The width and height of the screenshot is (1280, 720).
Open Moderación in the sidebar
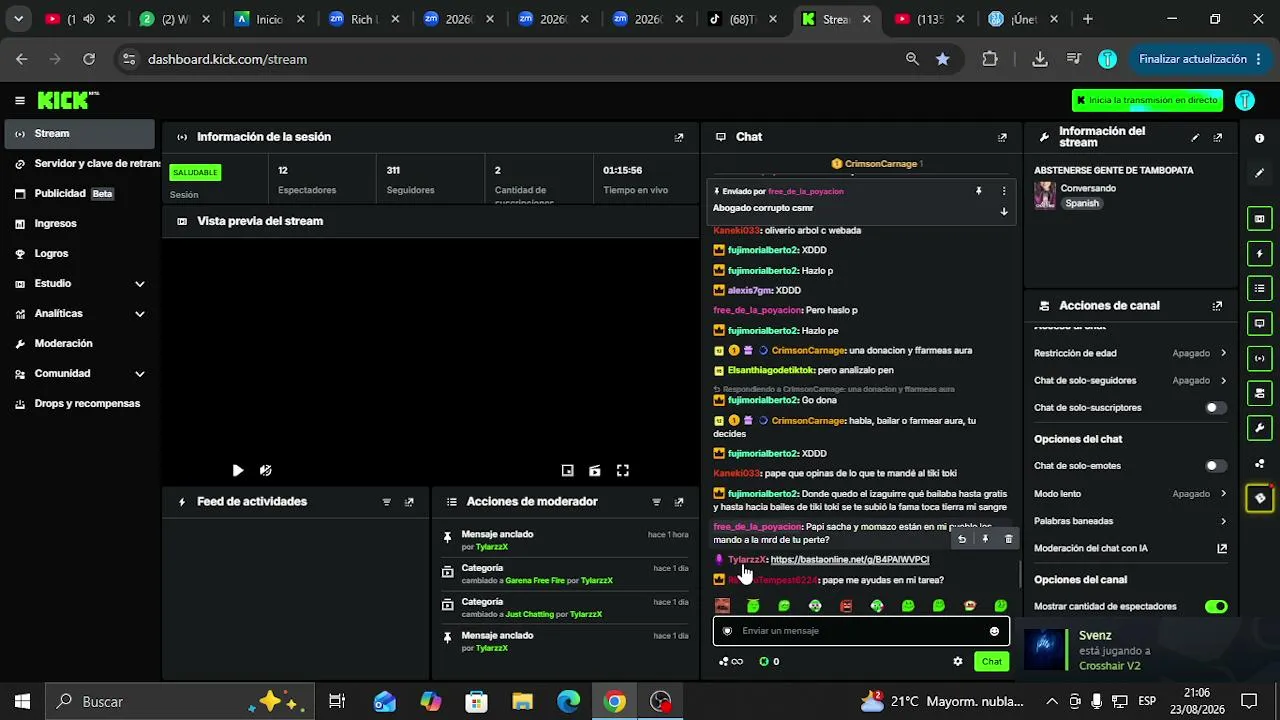pyautogui.click(x=80, y=344)
